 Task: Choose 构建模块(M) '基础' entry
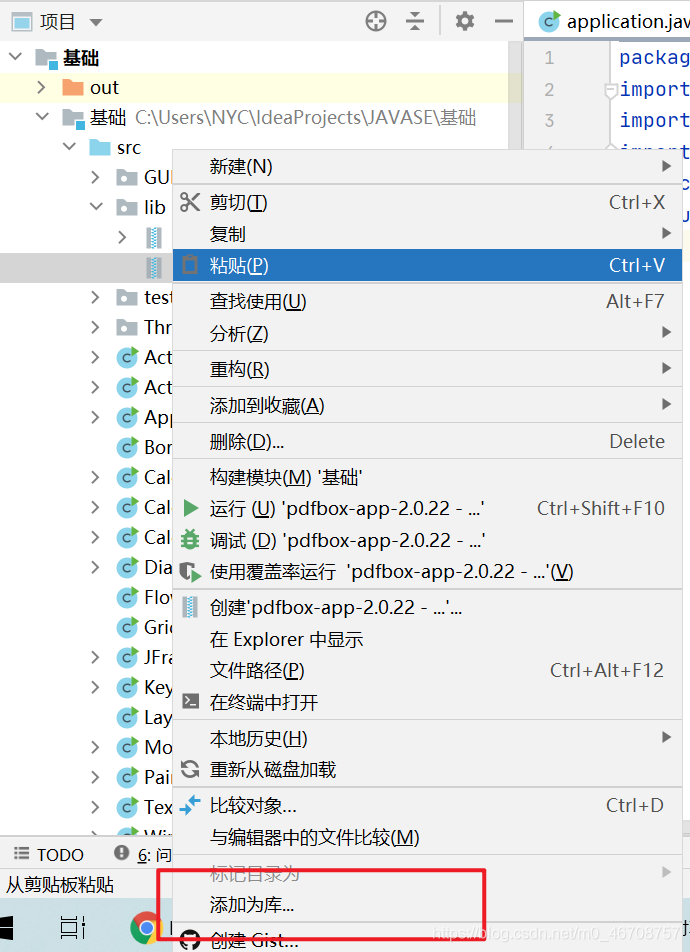coord(427,477)
